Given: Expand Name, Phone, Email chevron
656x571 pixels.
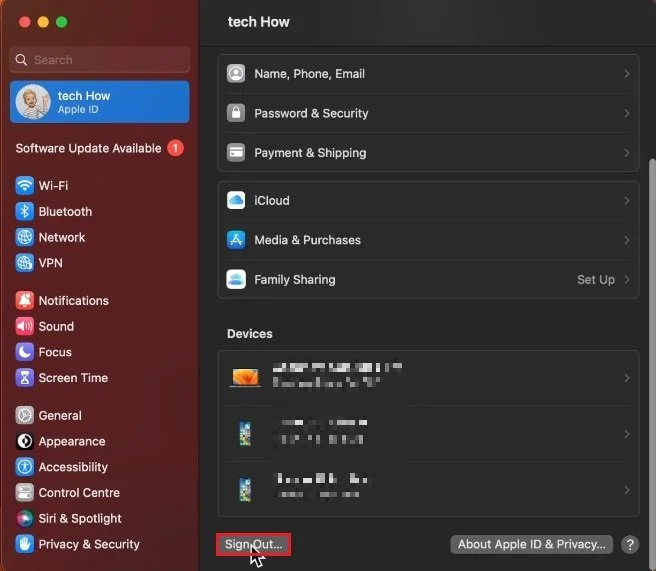Looking at the screenshot, I should [x=626, y=74].
